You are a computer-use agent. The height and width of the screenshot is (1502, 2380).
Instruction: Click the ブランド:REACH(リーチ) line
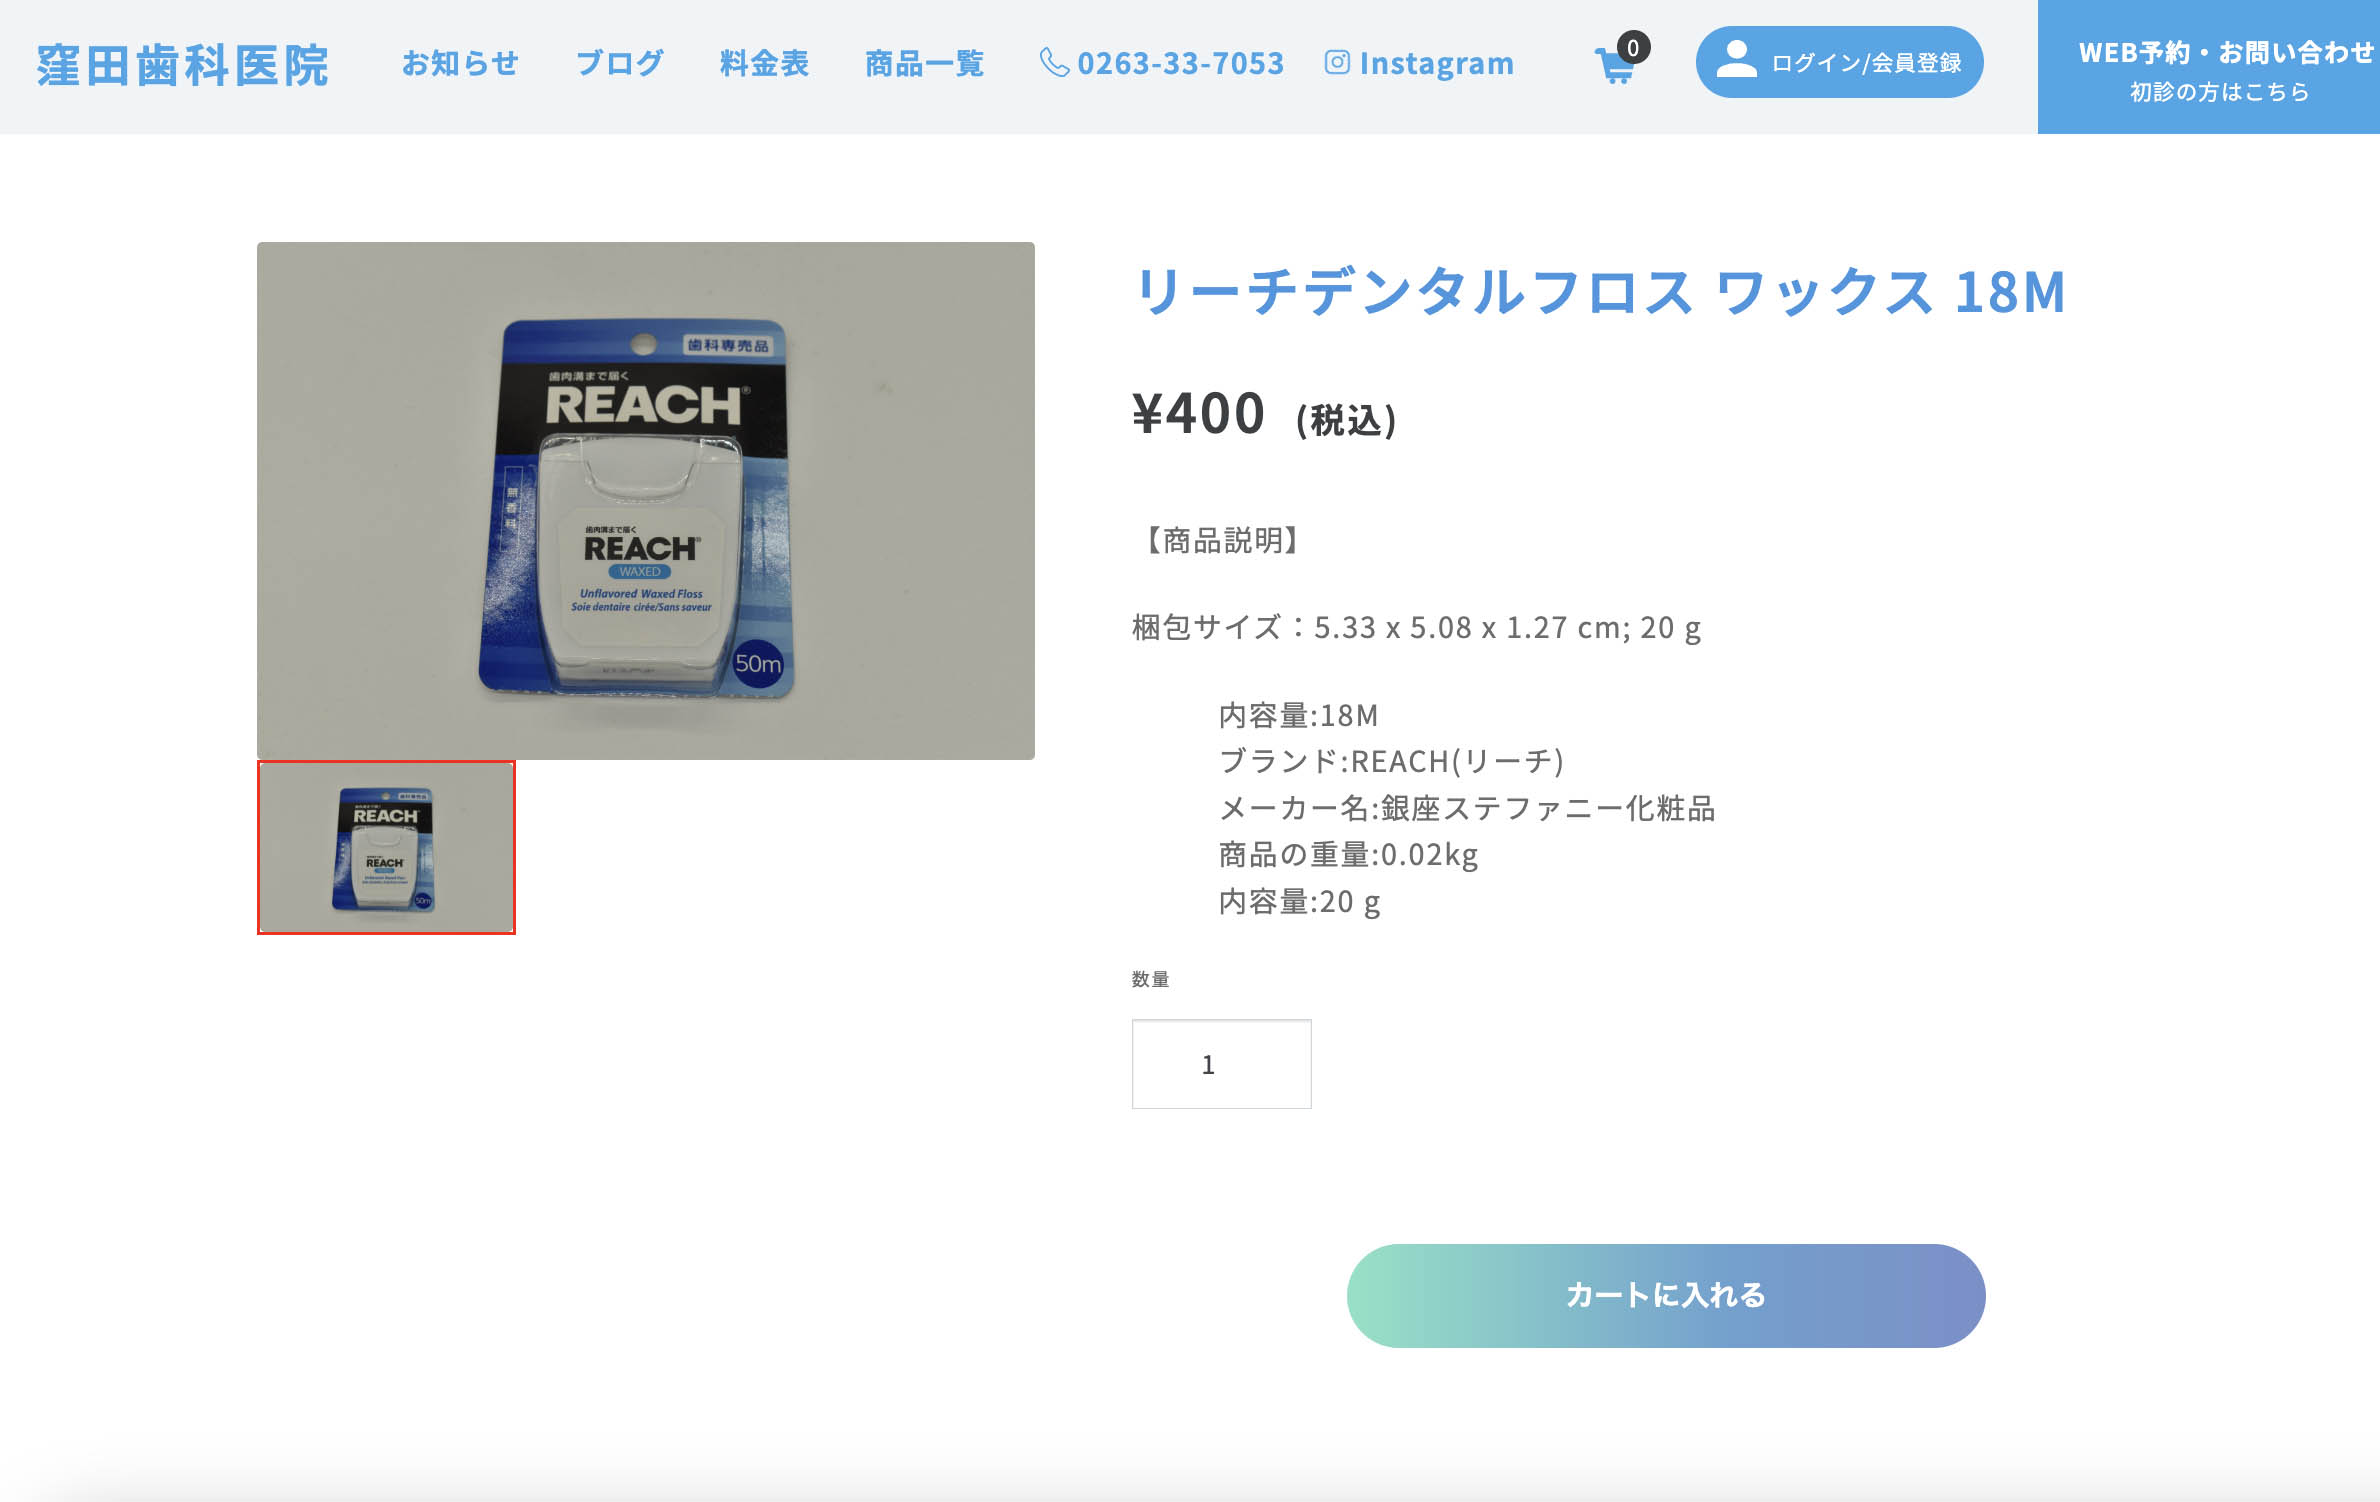pyautogui.click(x=1391, y=761)
